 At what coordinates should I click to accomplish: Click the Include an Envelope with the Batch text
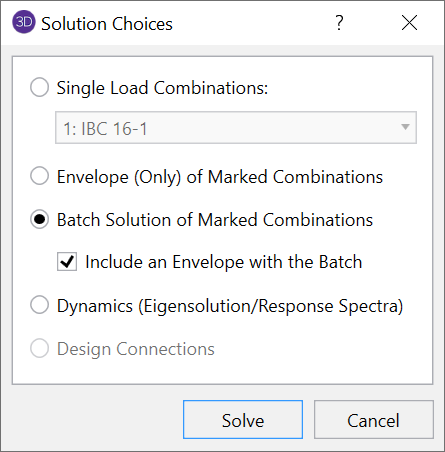click(x=224, y=262)
